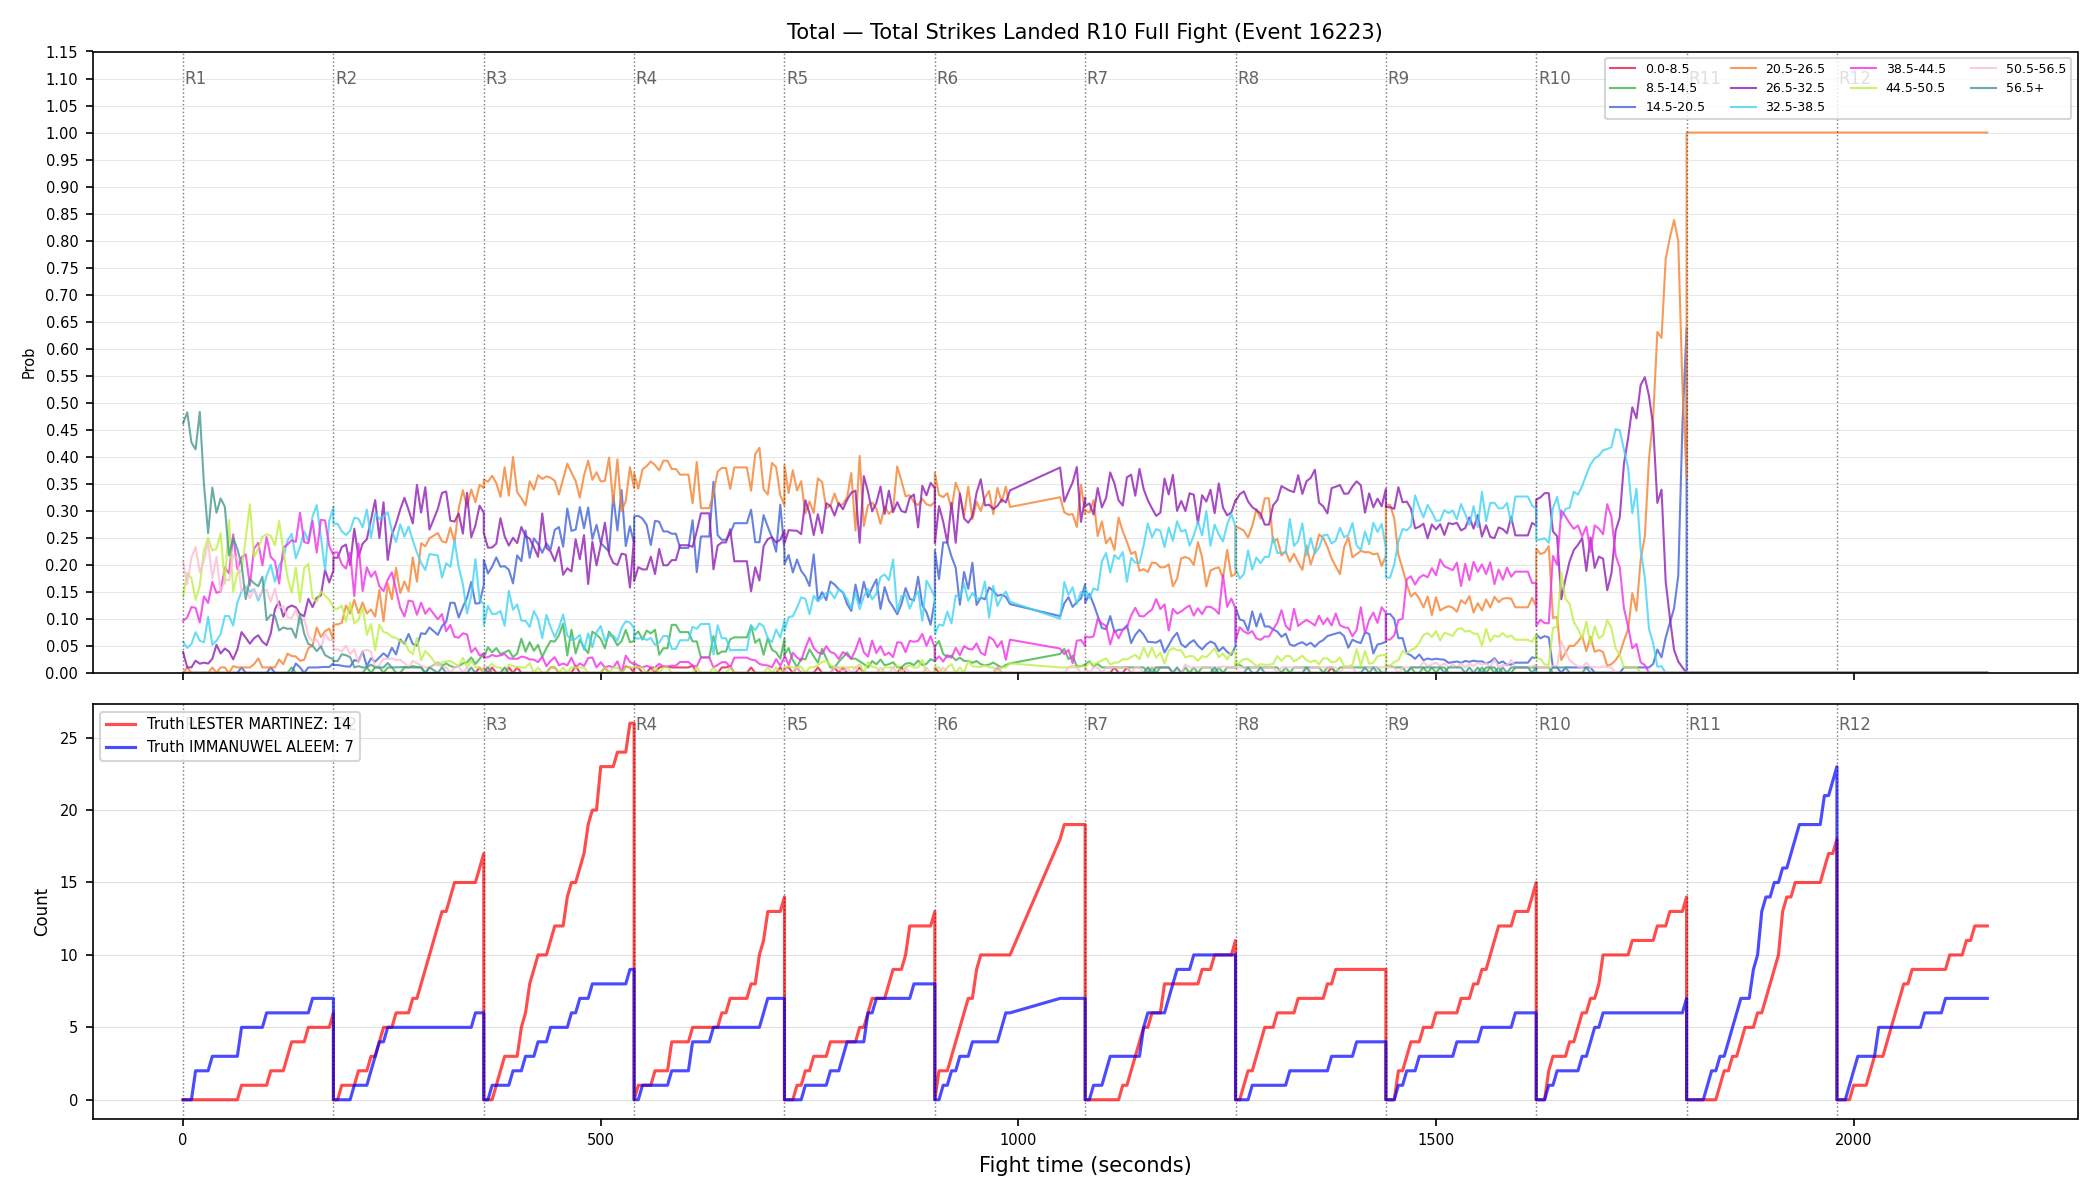
Task: Click the 2000 tick on the time axis
Action: tap(1853, 1139)
